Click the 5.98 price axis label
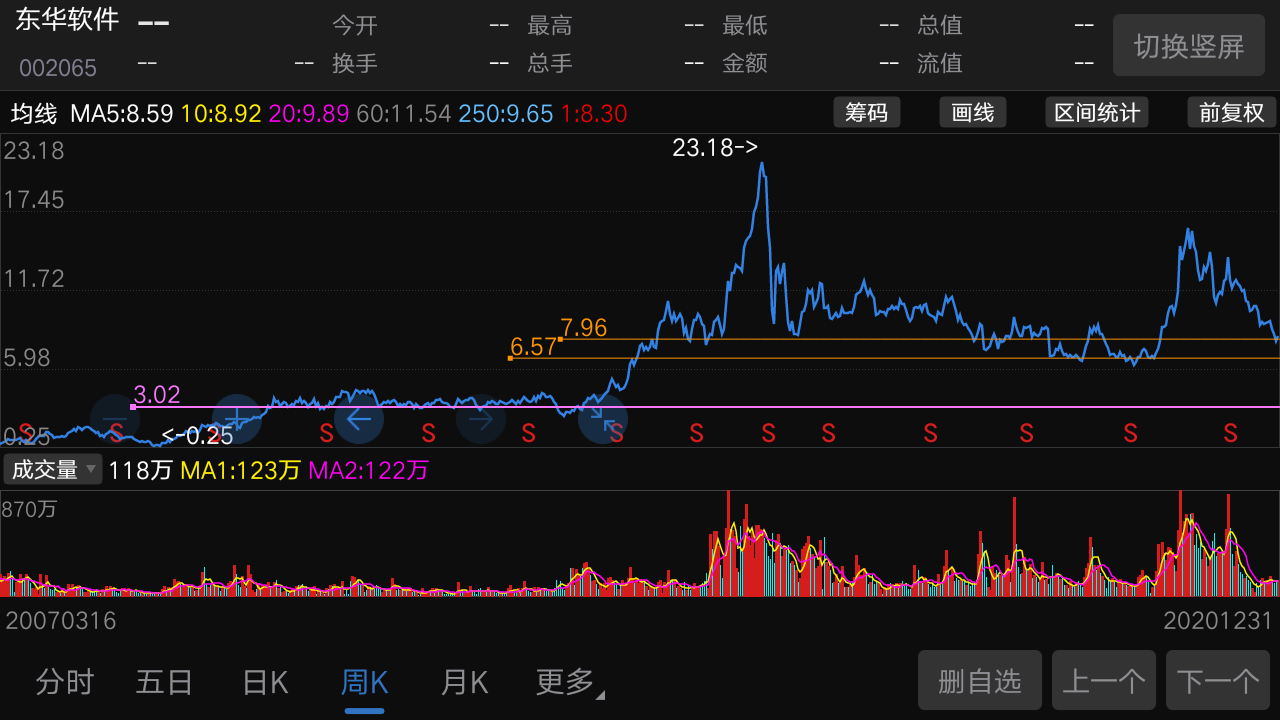The height and width of the screenshot is (720, 1280). coord(27,358)
